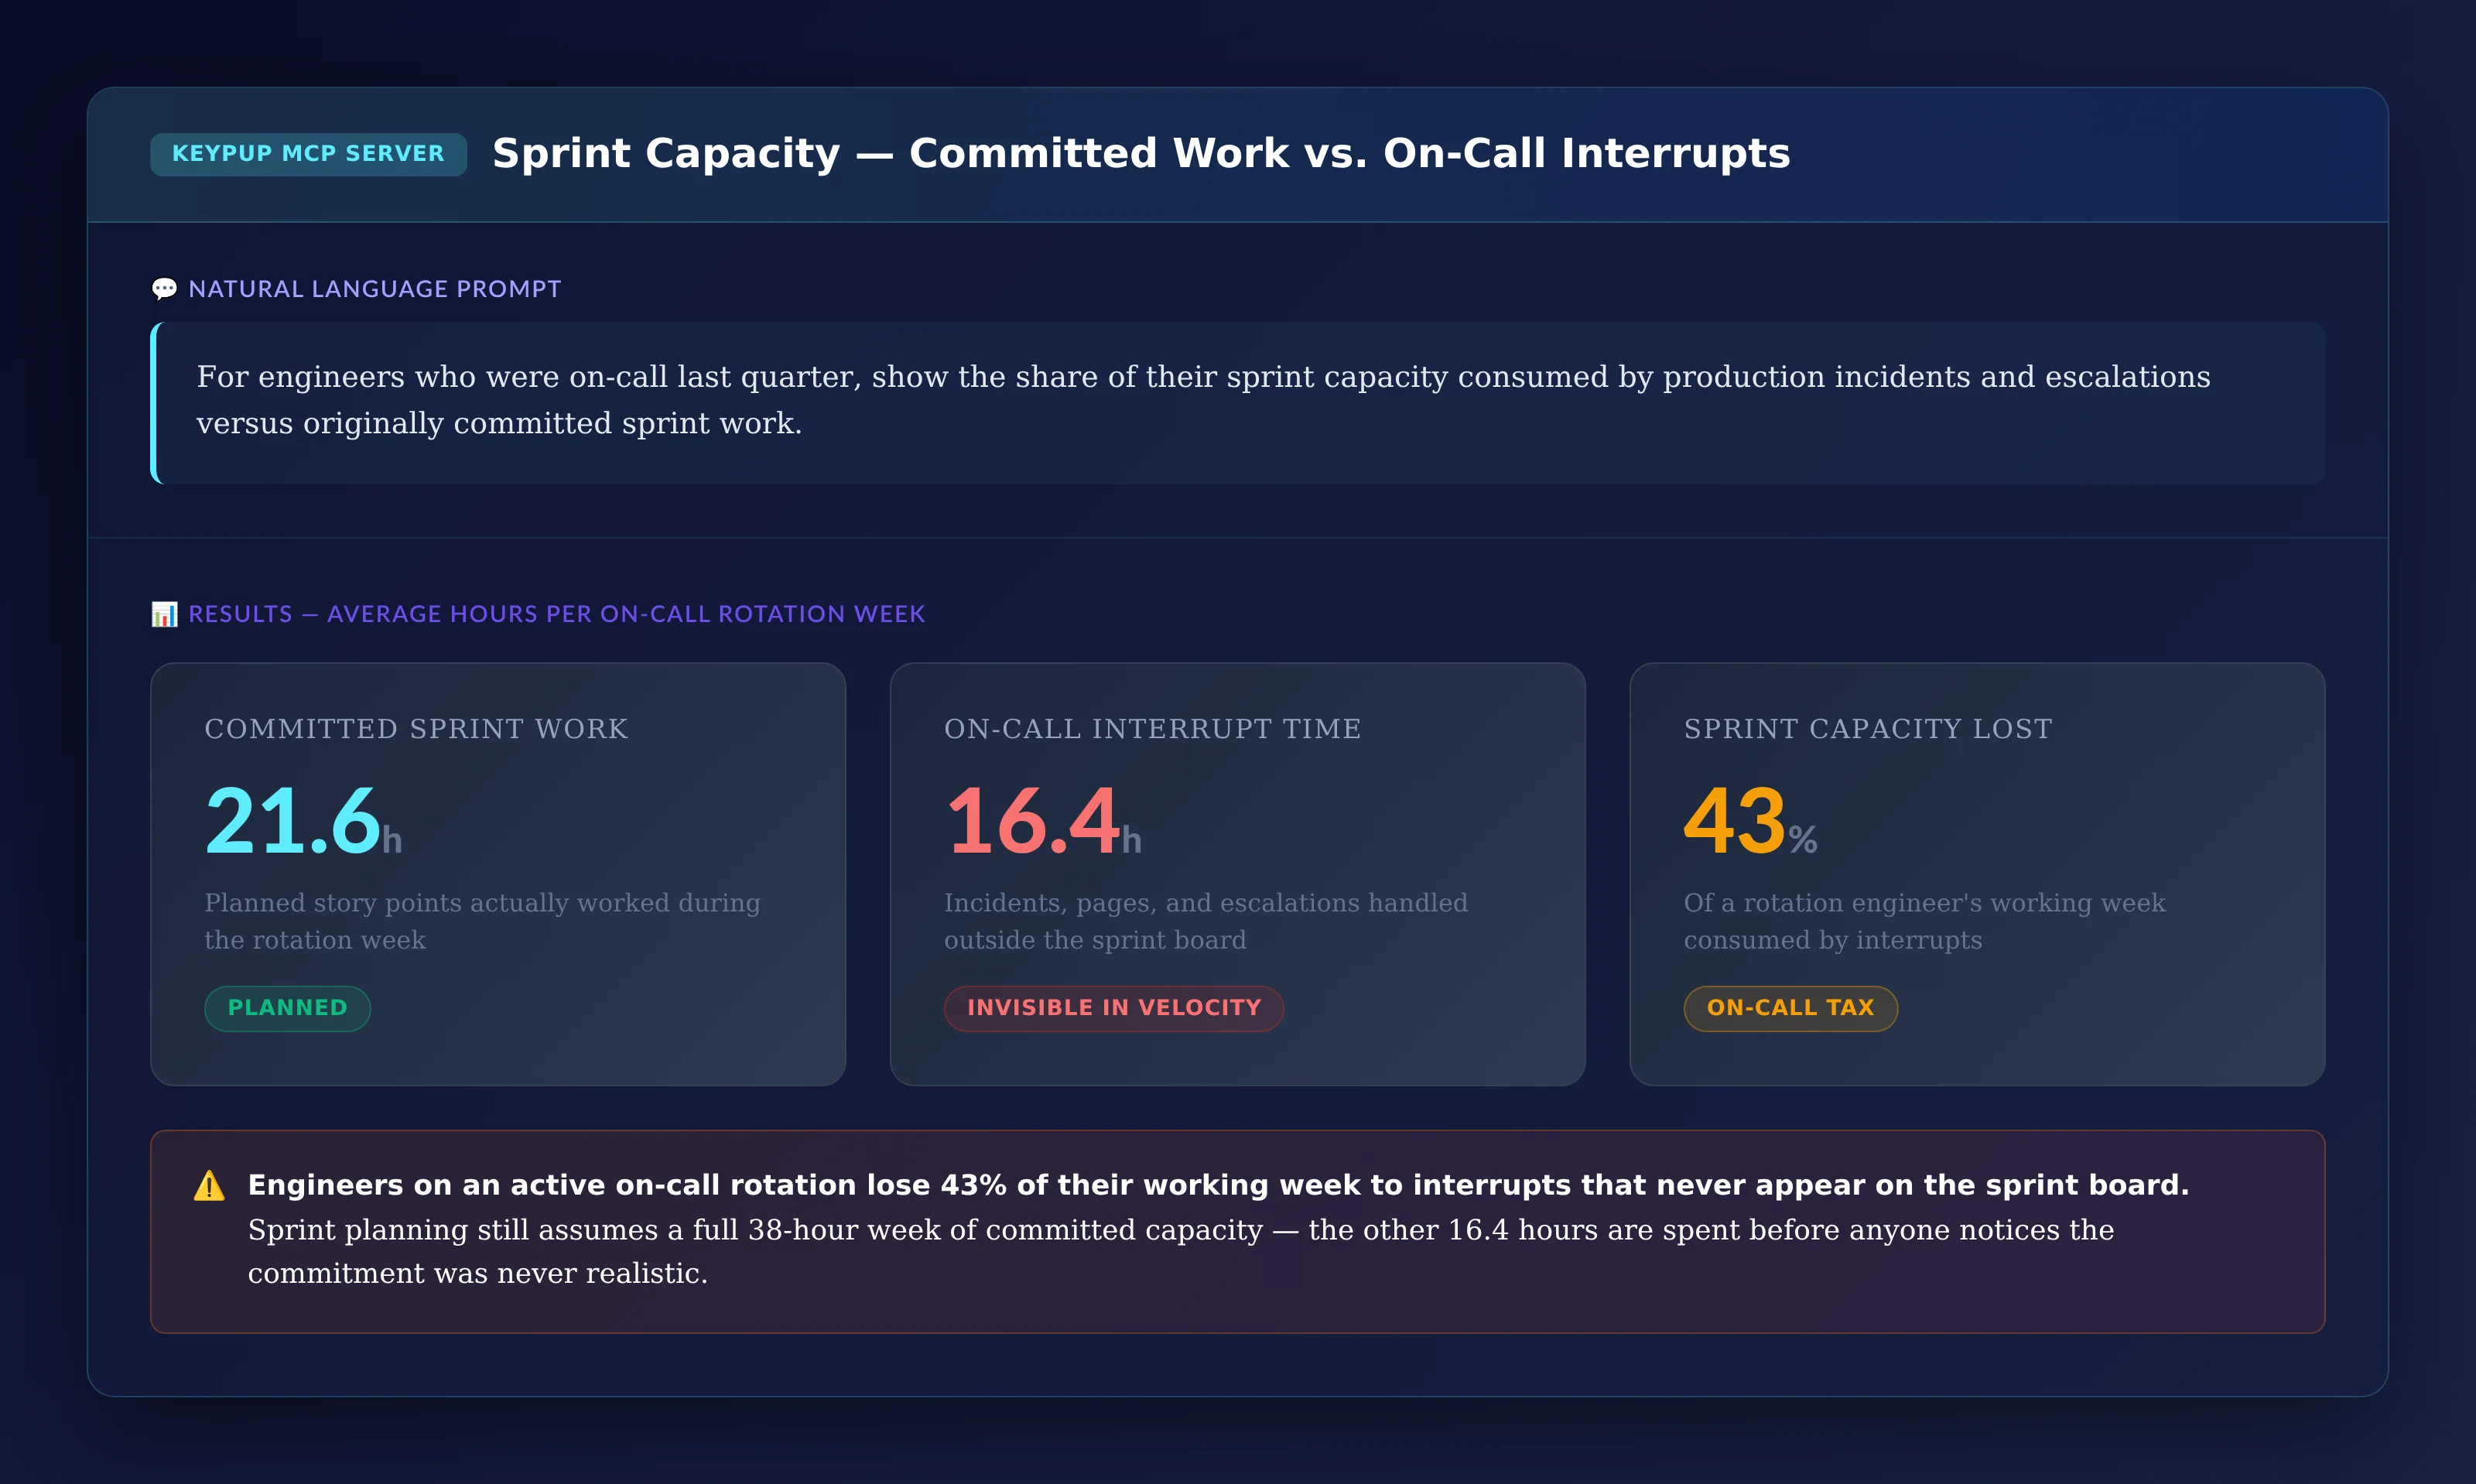The image size is (2476, 1484).
Task: Click the SPRINT CAPACITY LOST card title
Action: coord(1868,729)
